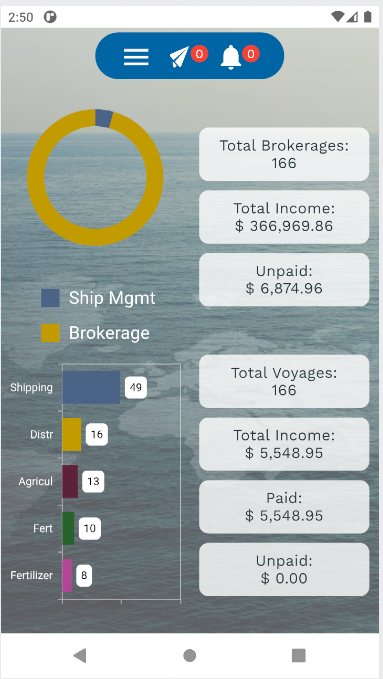Open the Unpaid $0.00 card
Image resolution: width=383 pixels, height=679 pixels.
(x=284, y=569)
